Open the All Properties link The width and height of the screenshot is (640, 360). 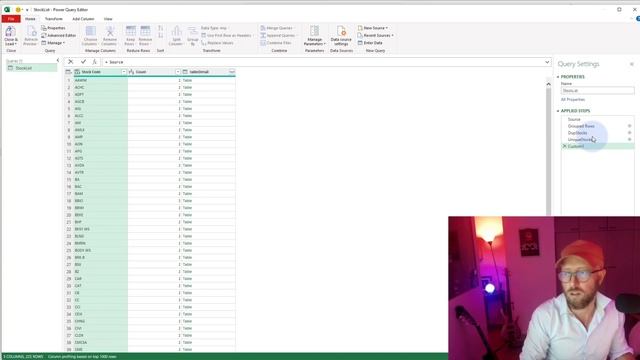[573, 100]
